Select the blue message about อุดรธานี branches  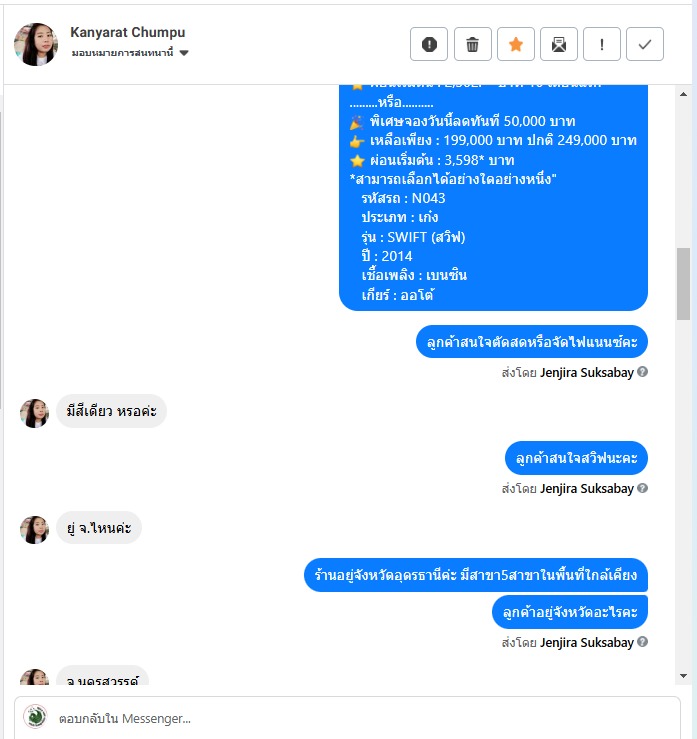click(476, 575)
